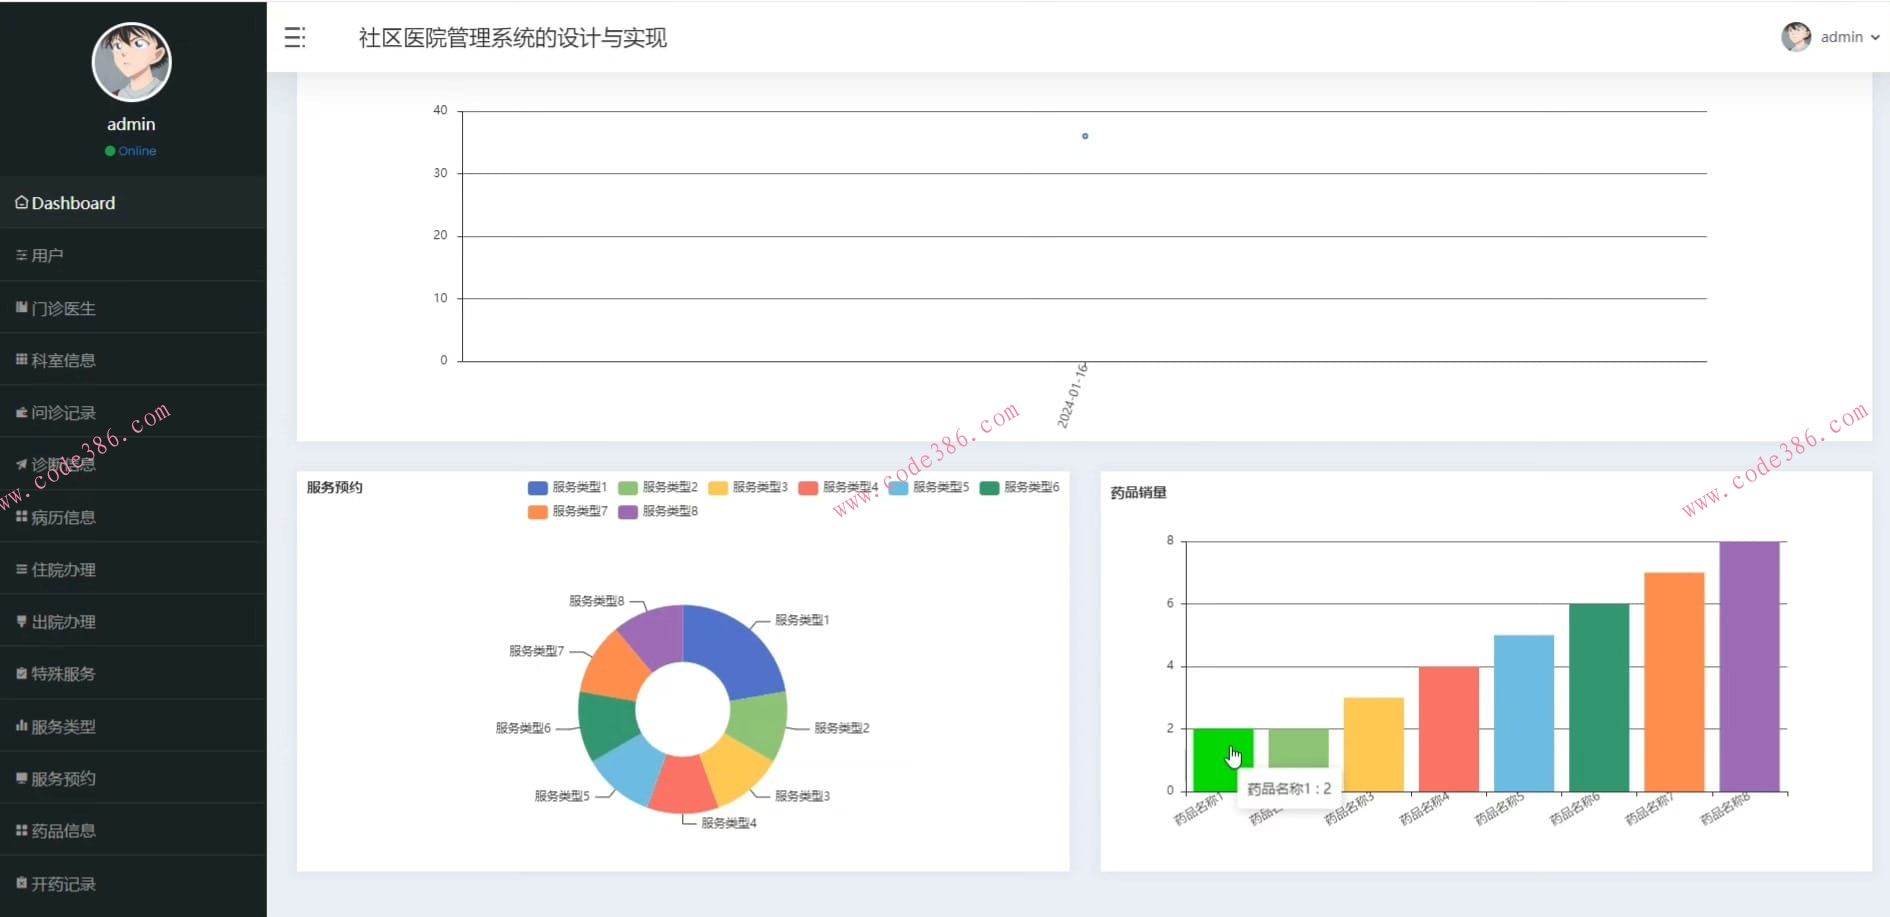Click the sidebar admin profile picture
This screenshot has height=917, width=1890.
click(x=131, y=62)
